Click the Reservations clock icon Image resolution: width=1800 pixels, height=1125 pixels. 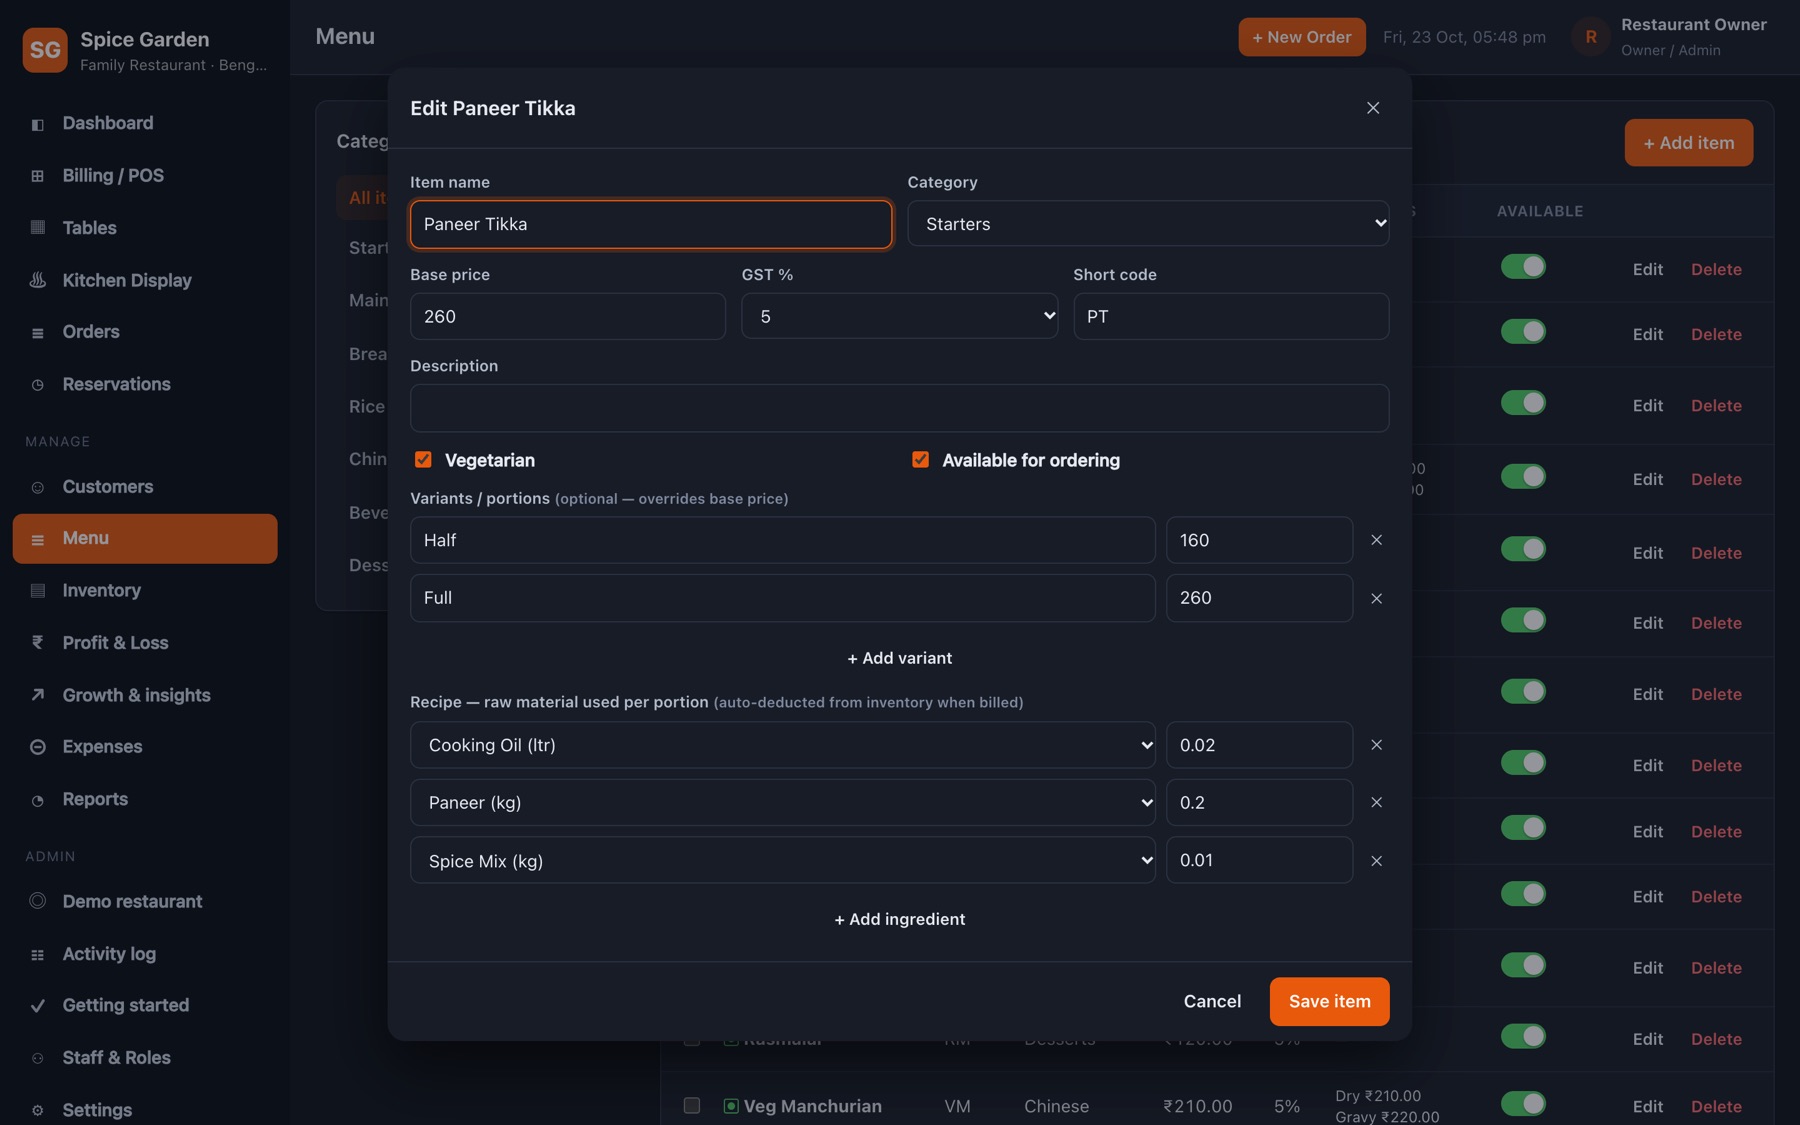(x=38, y=385)
